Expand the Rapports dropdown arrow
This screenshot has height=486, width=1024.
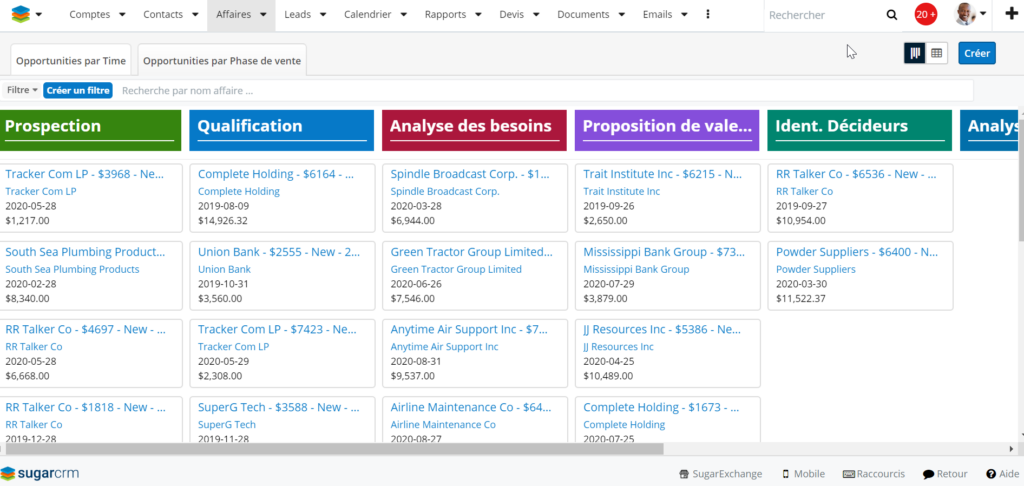tap(478, 15)
